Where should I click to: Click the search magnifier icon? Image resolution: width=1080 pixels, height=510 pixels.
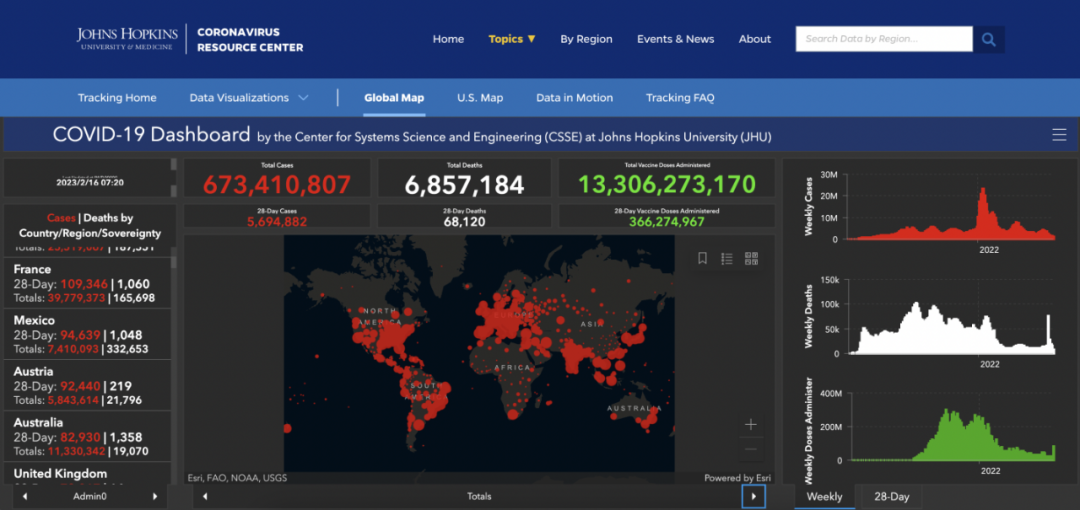point(988,39)
